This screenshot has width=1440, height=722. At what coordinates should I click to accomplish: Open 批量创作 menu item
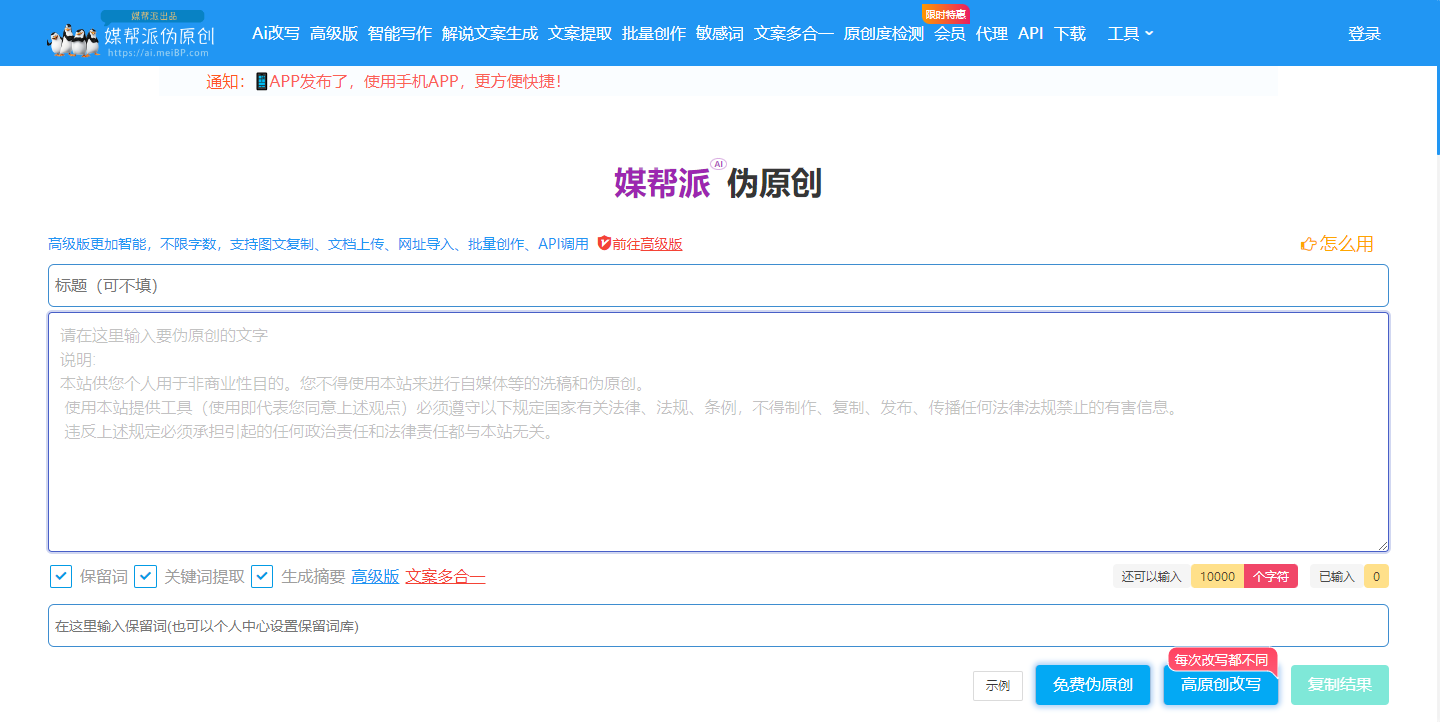[654, 33]
